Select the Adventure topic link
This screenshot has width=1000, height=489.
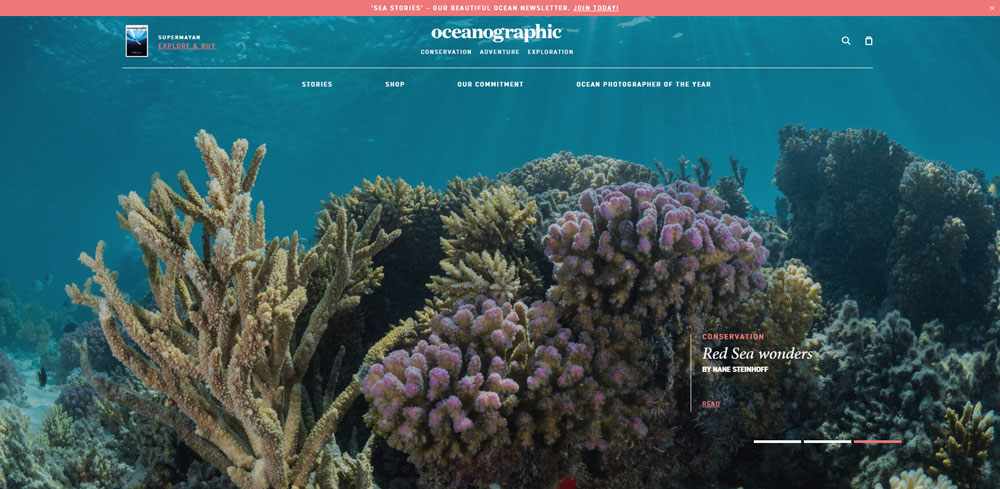pyautogui.click(x=499, y=52)
